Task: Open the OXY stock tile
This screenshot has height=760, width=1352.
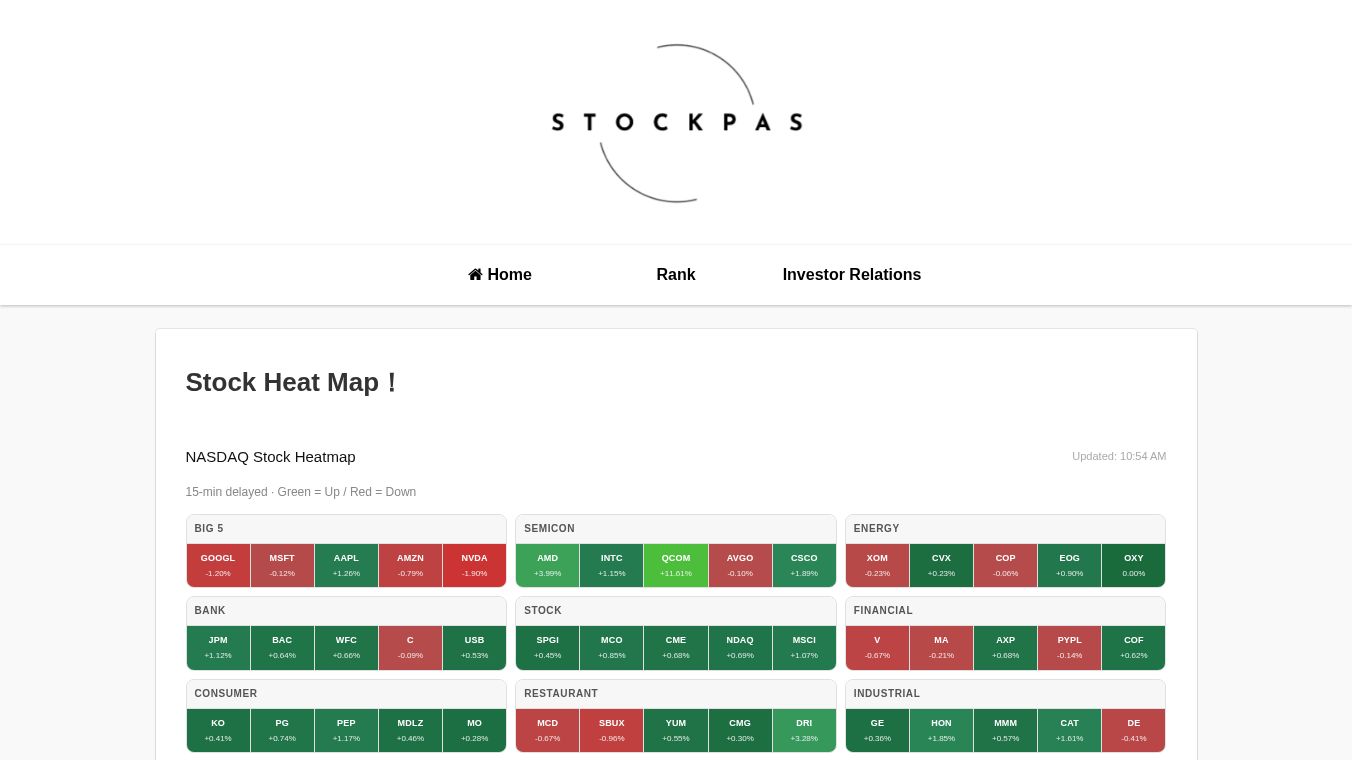Action: point(1133,565)
